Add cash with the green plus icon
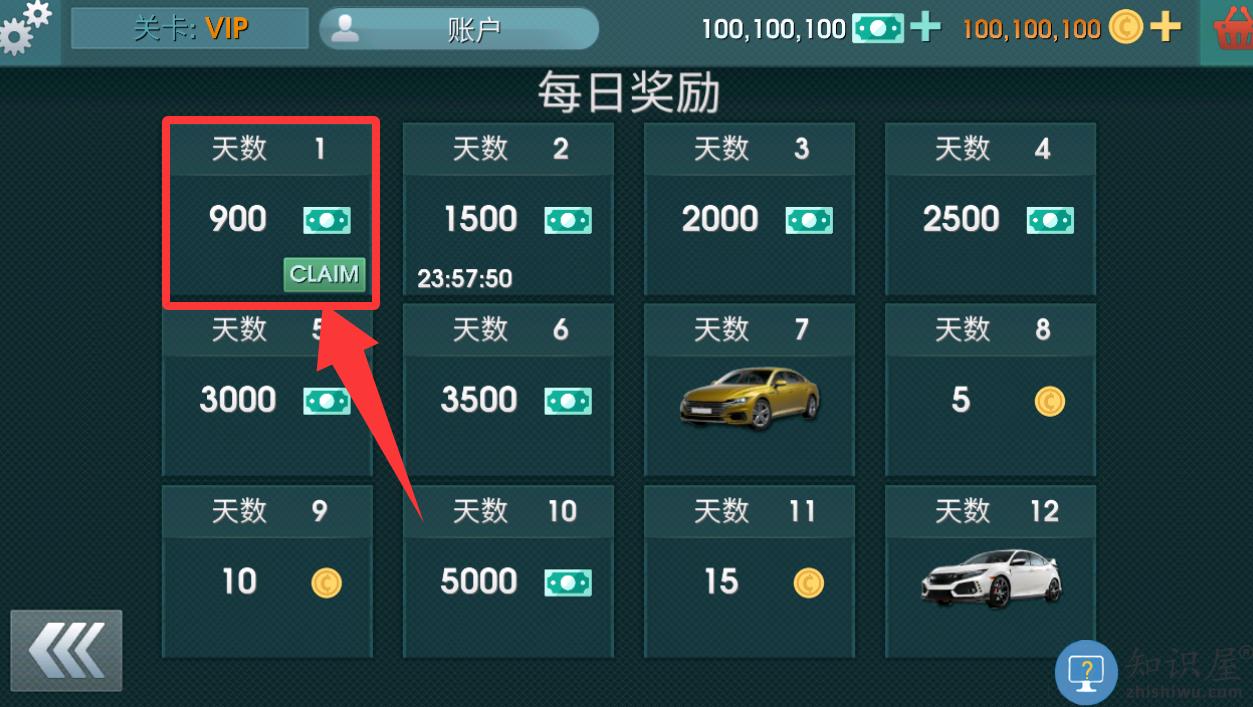1253x707 pixels. coord(925,28)
